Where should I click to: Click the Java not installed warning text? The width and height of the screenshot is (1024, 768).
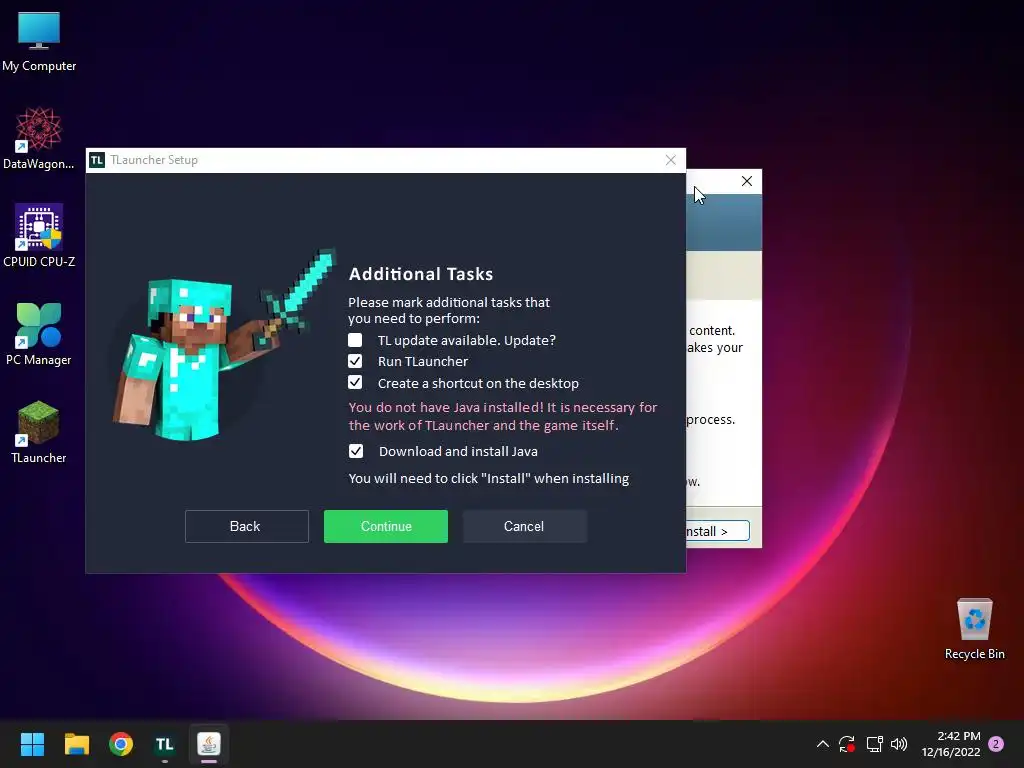click(503, 416)
